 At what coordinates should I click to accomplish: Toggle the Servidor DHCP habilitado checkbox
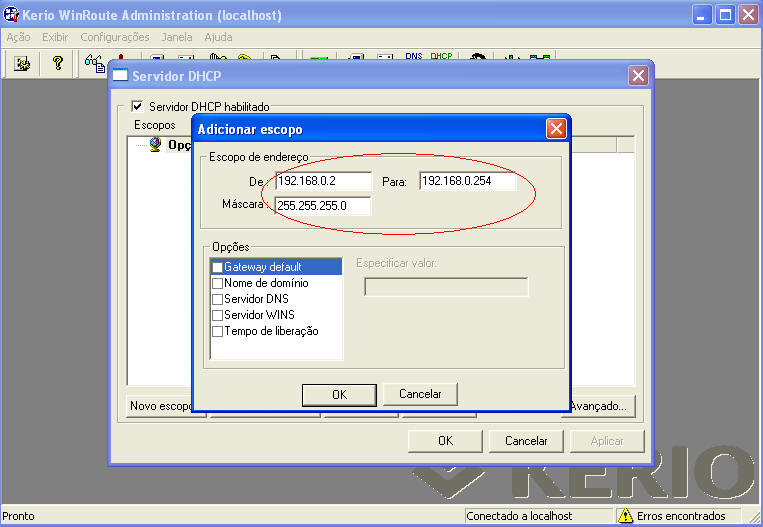138,106
